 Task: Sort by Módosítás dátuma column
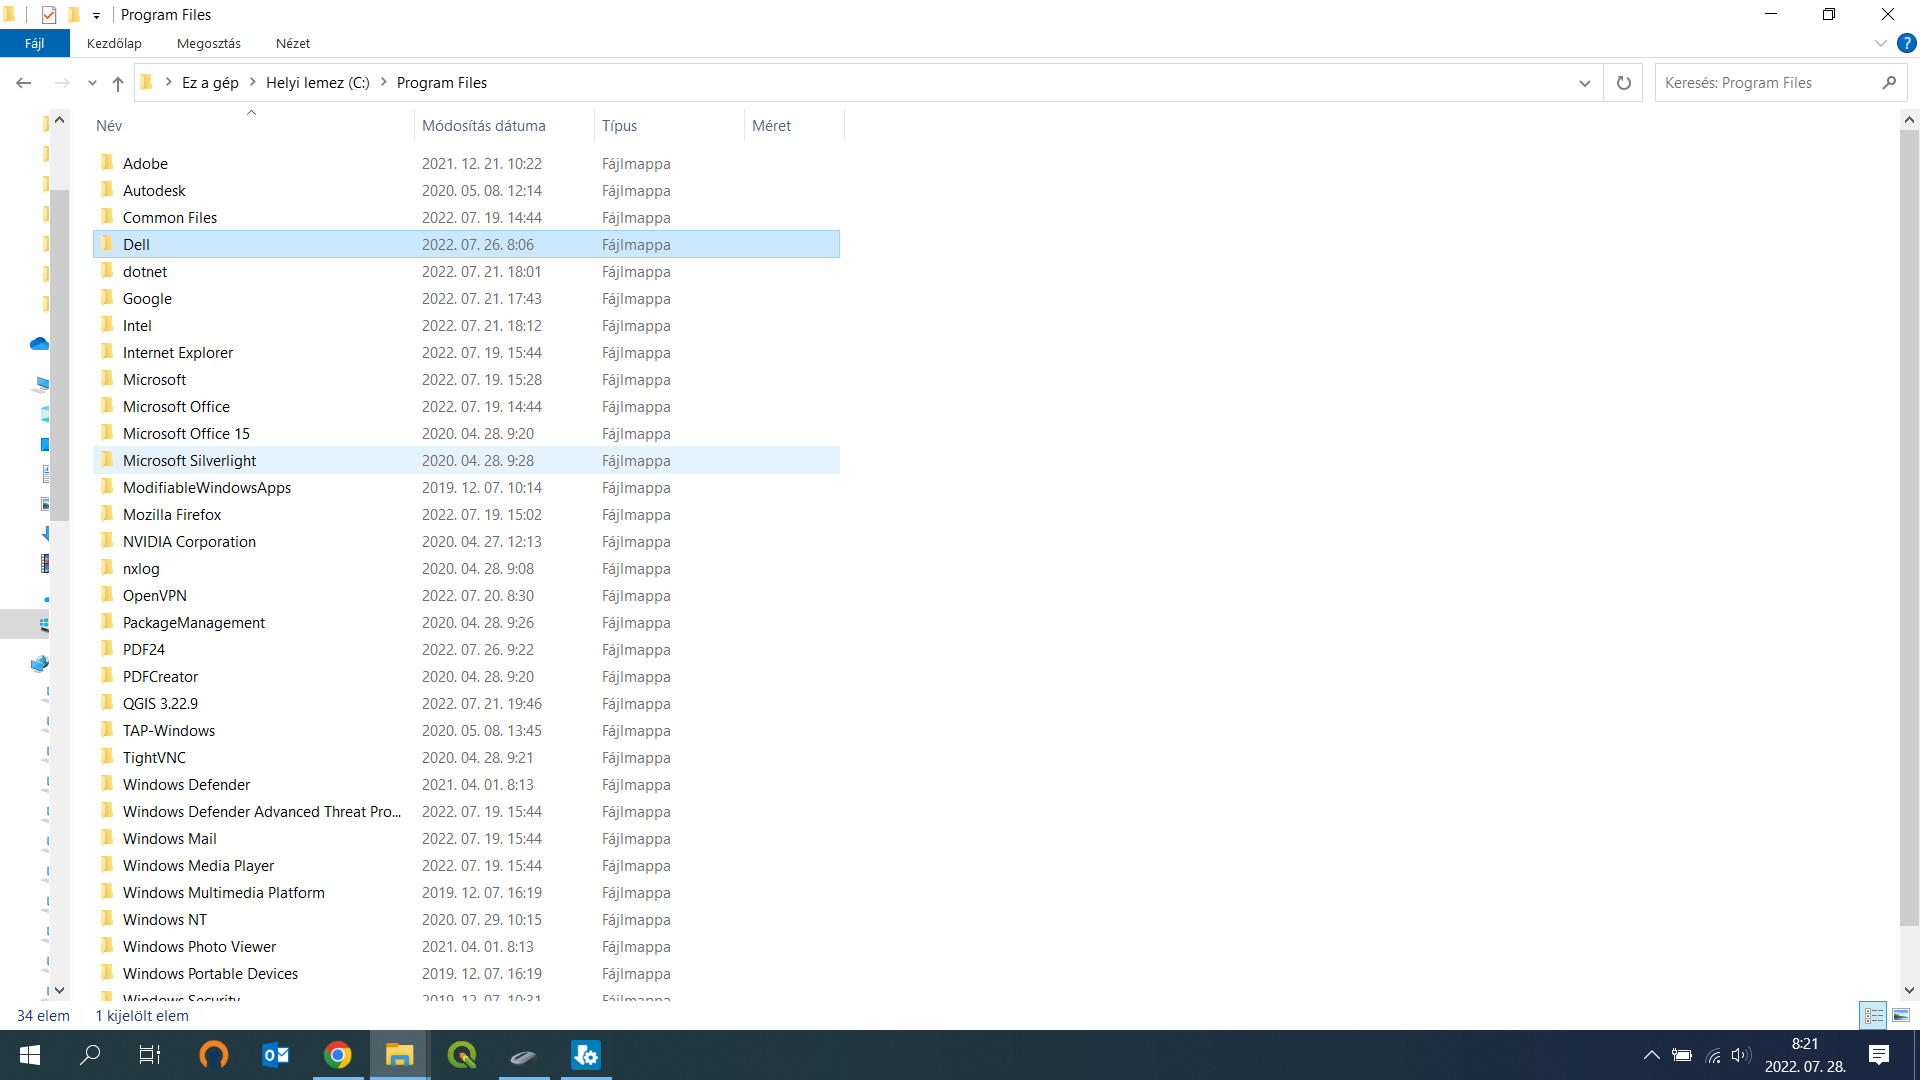(x=504, y=126)
